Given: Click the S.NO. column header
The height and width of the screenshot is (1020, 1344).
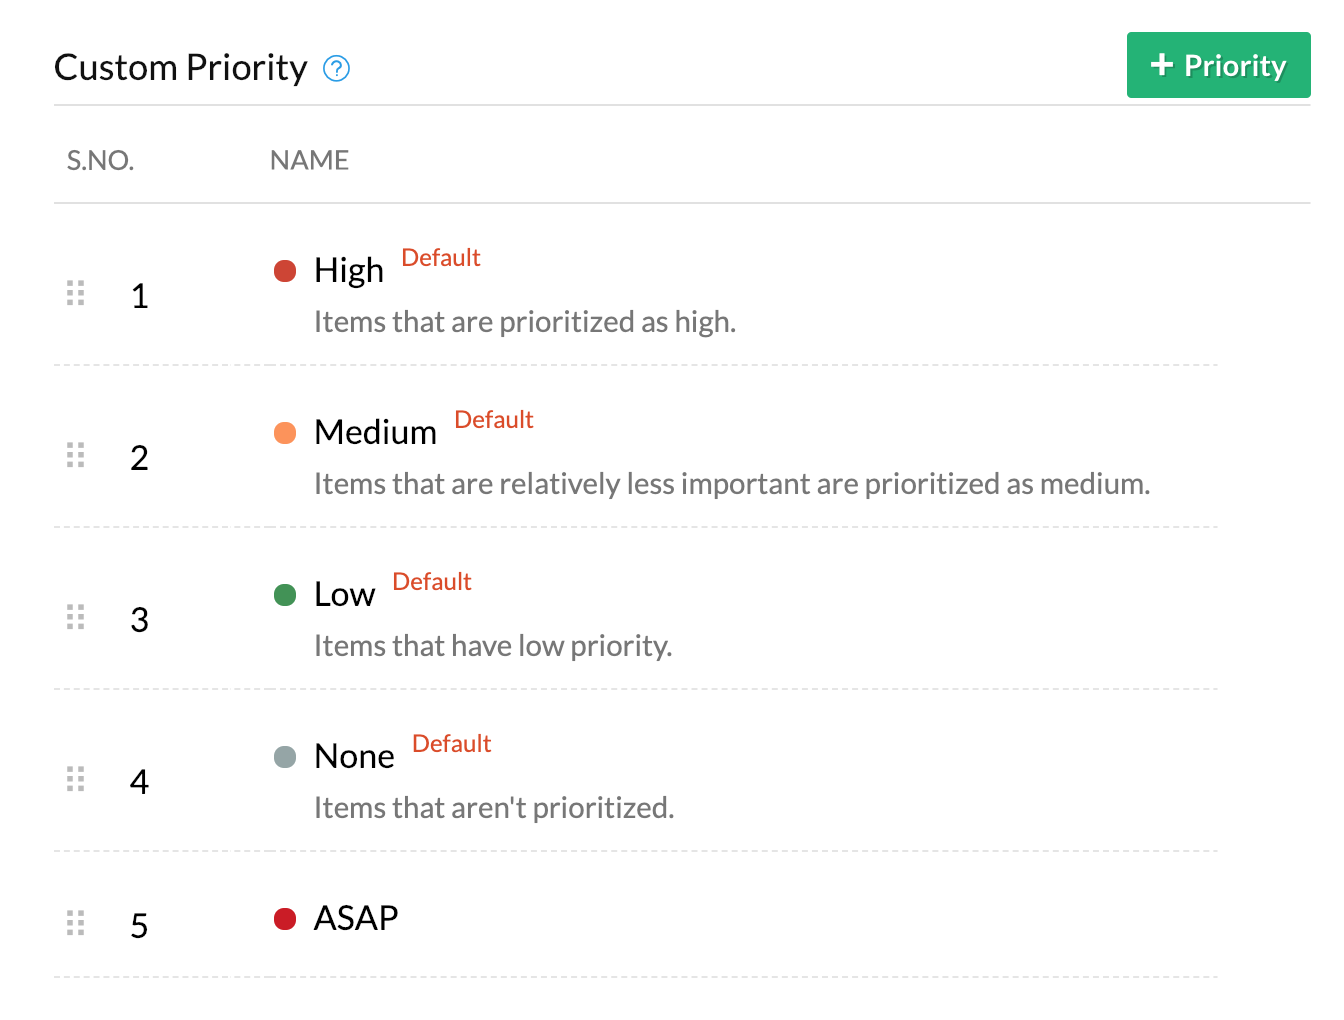Looking at the screenshot, I should pos(100,160).
